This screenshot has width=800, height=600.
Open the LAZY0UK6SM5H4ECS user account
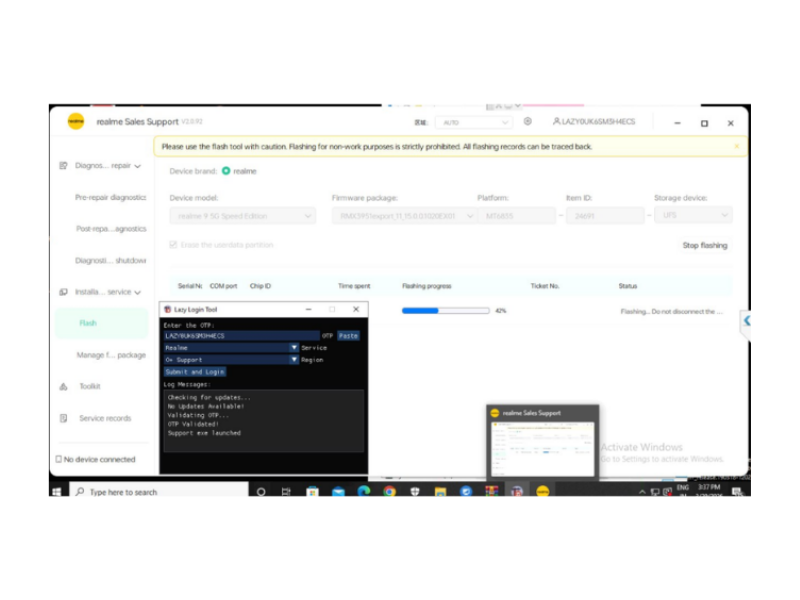pos(594,121)
